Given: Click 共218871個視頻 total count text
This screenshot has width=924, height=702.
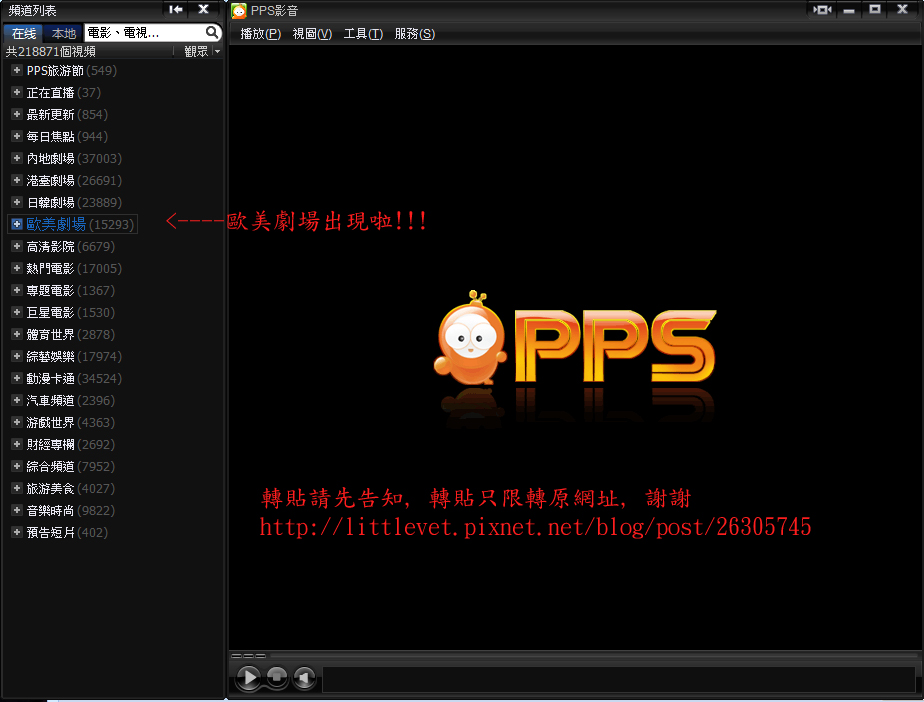Looking at the screenshot, I should pos(51,52).
